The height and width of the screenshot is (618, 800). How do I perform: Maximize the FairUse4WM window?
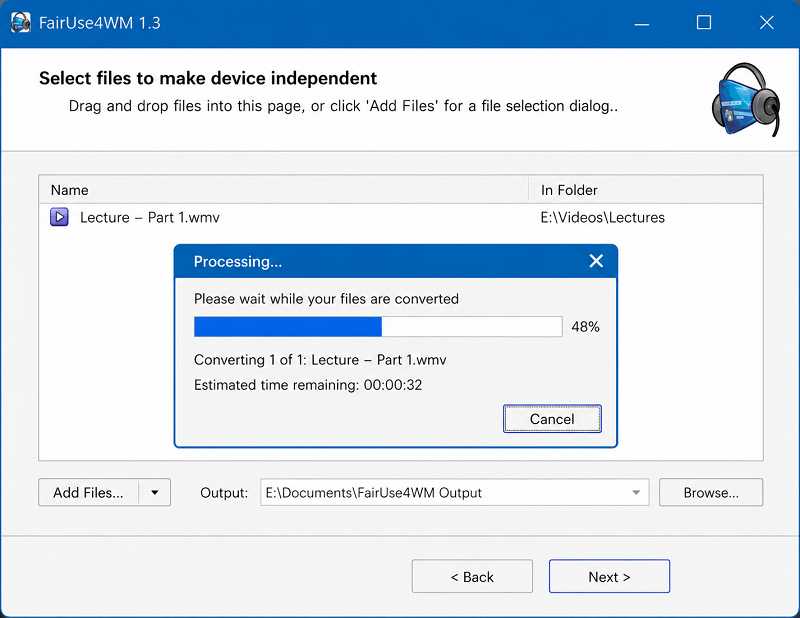pos(704,23)
